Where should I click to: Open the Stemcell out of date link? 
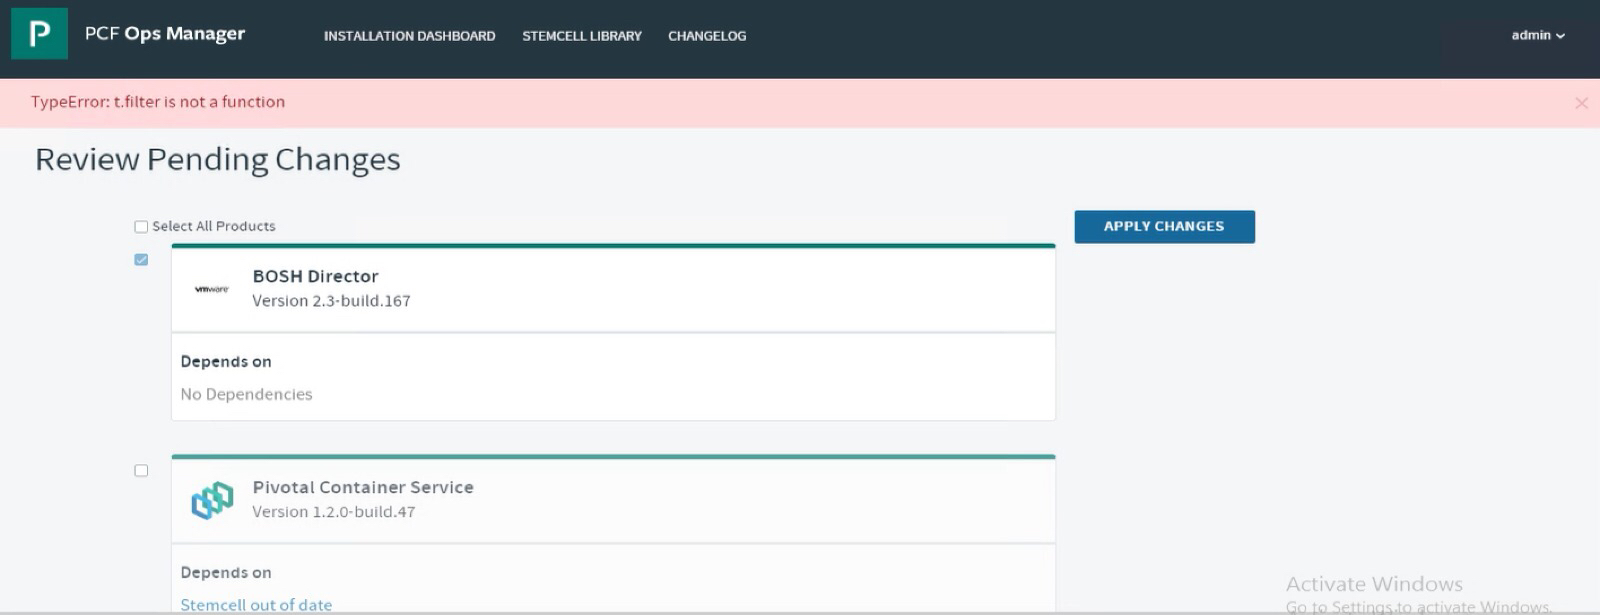(256, 605)
